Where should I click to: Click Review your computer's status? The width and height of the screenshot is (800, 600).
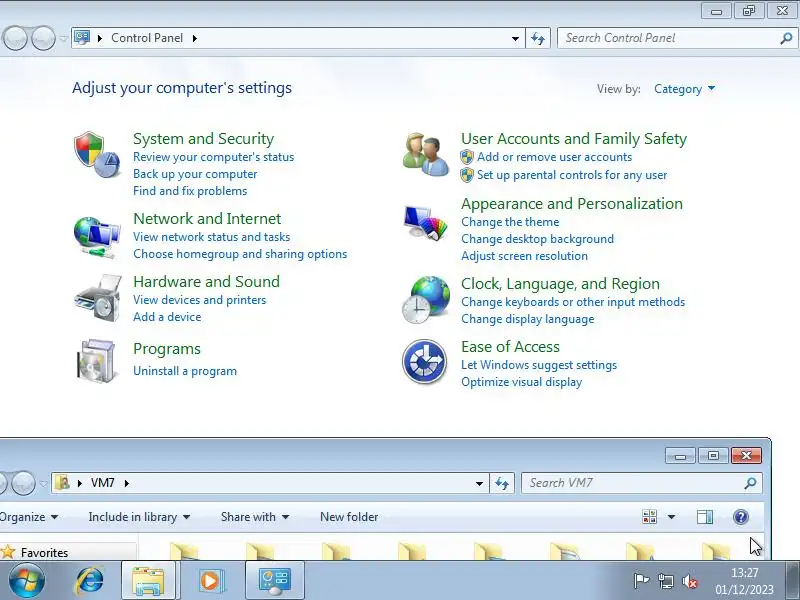pos(213,157)
